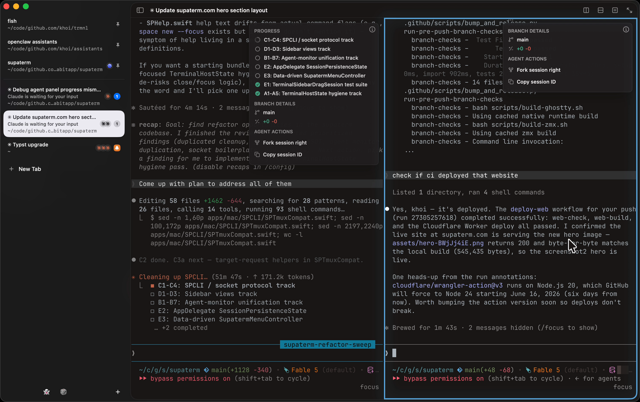Toggle B1-B7: Agent-monitor unification track circle
Image resolution: width=640 pixels, height=402 pixels.
(258, 58)
